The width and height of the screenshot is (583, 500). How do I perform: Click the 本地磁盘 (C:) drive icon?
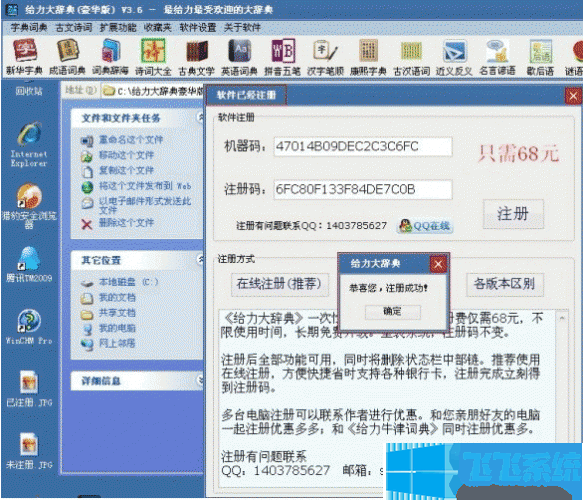click(x=87, y=283)
